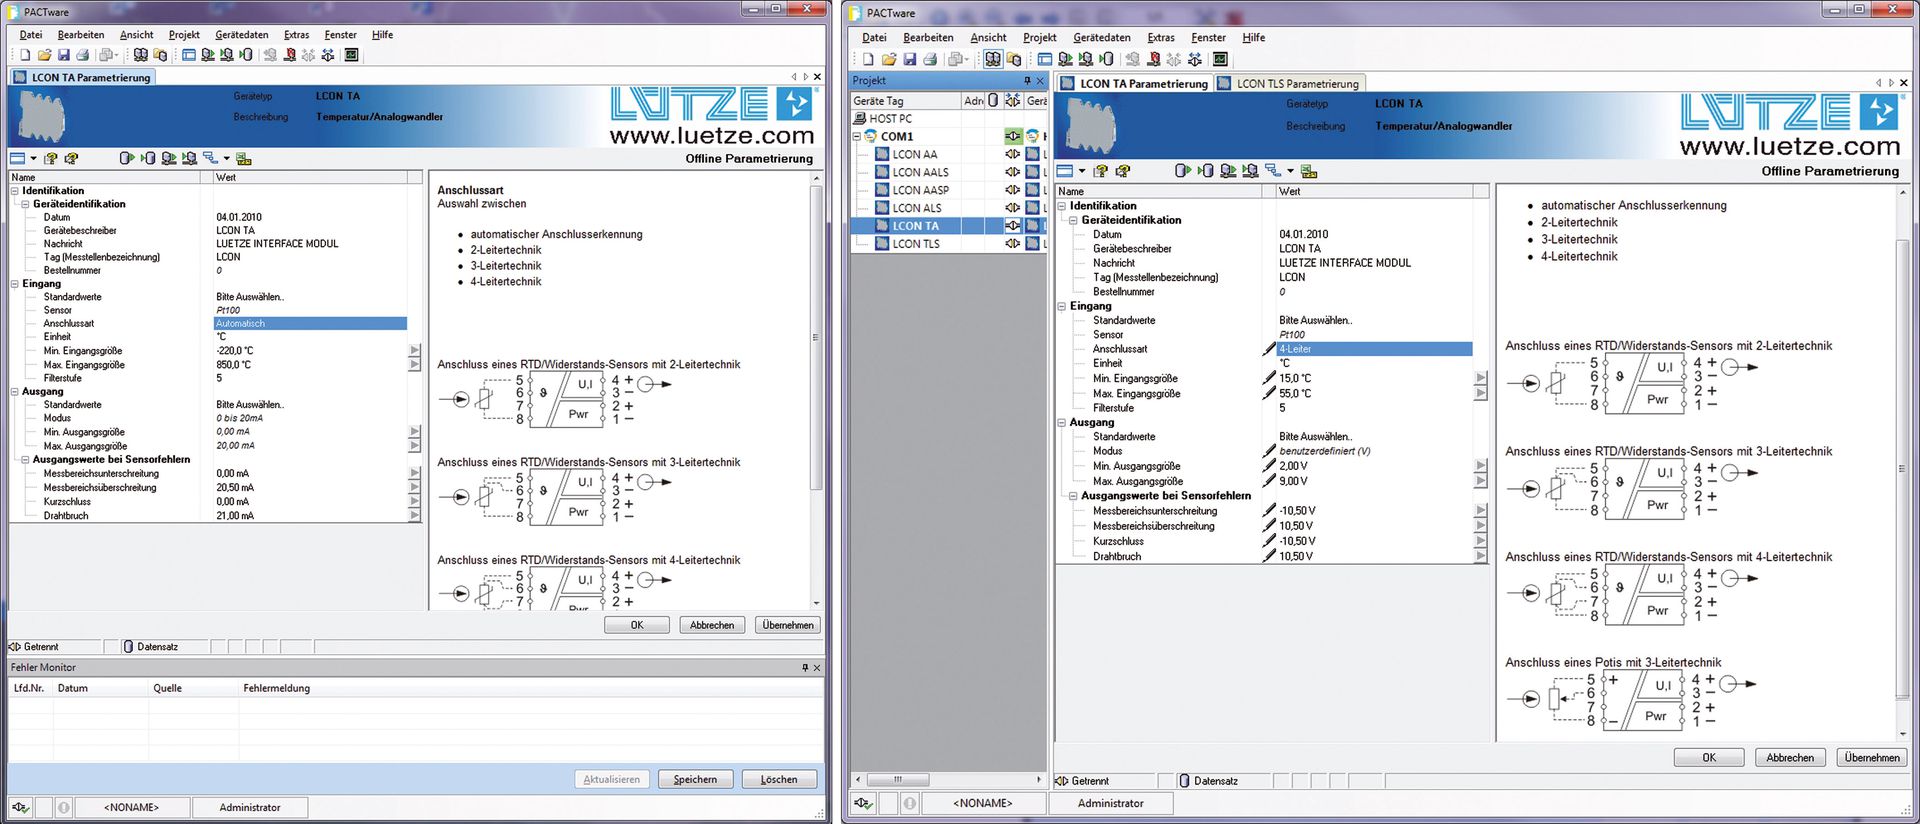1920x824 pixels.
Task: Click Print icon in left window toolbar
Action: pyautogui.click(x=83, y=55)
